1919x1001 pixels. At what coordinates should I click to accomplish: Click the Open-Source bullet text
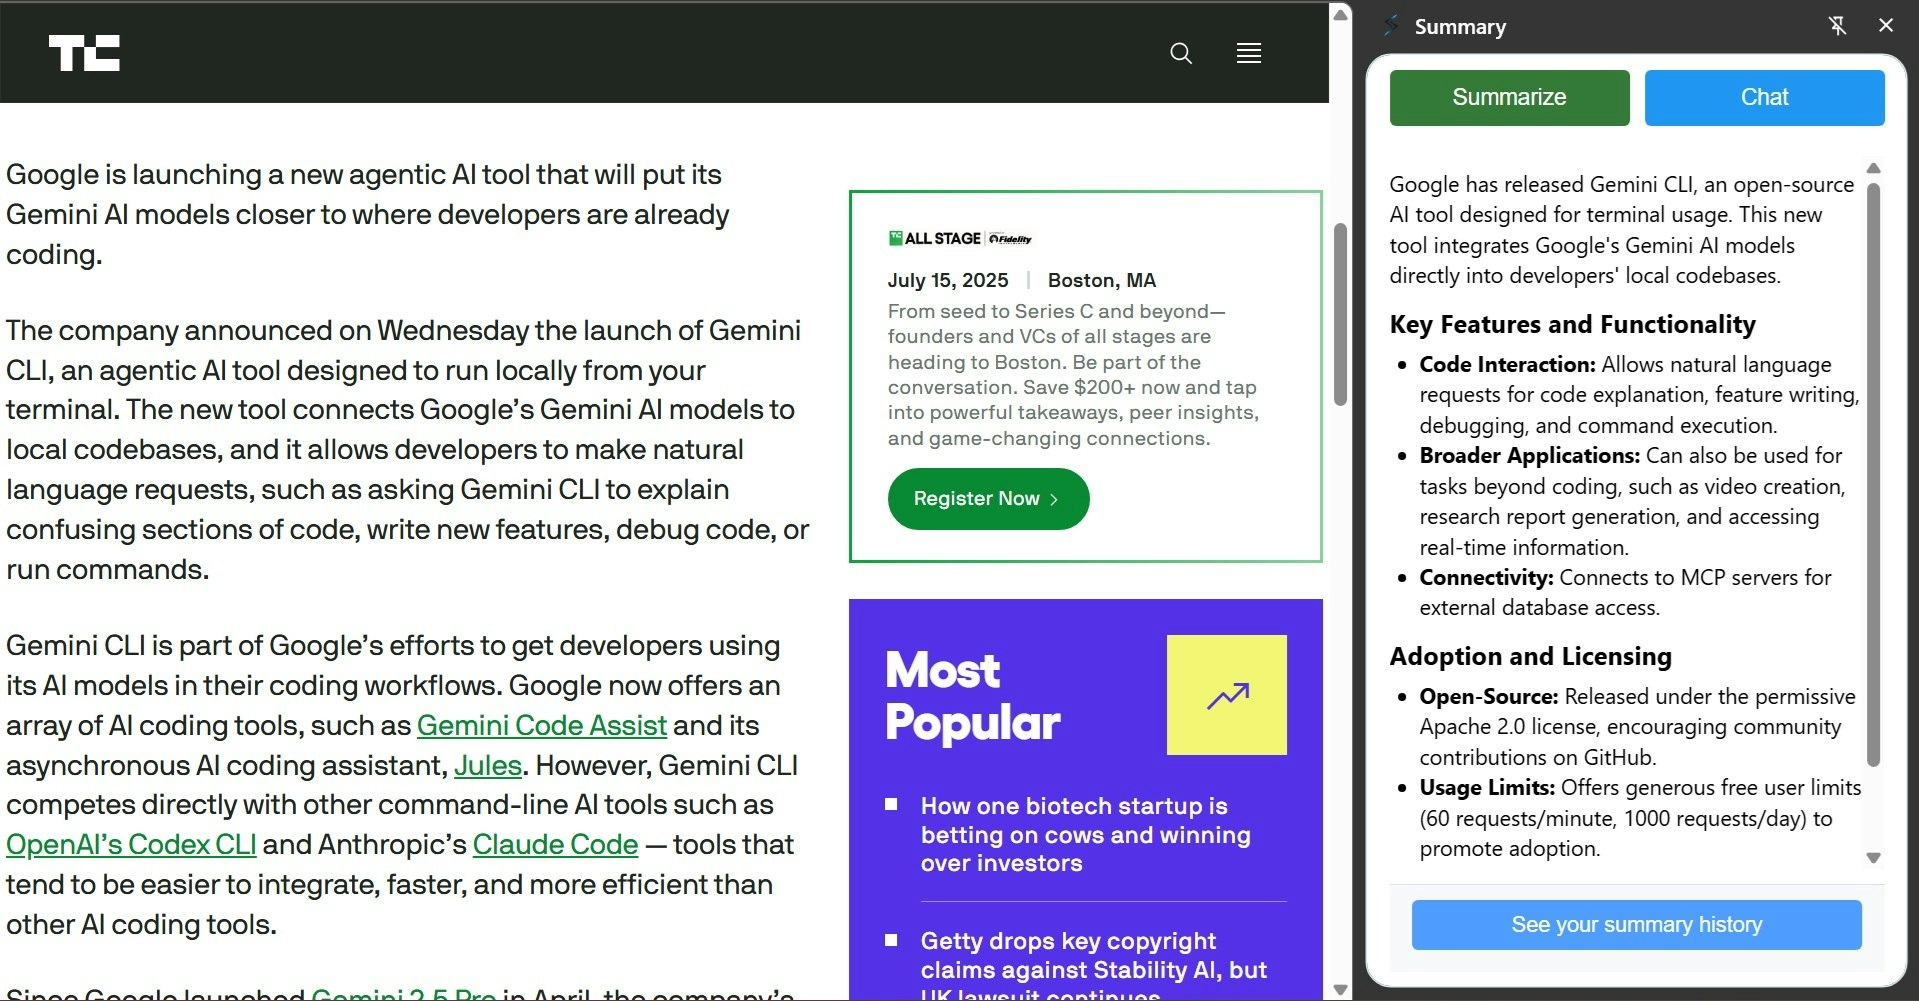[x=1637, y=726]
